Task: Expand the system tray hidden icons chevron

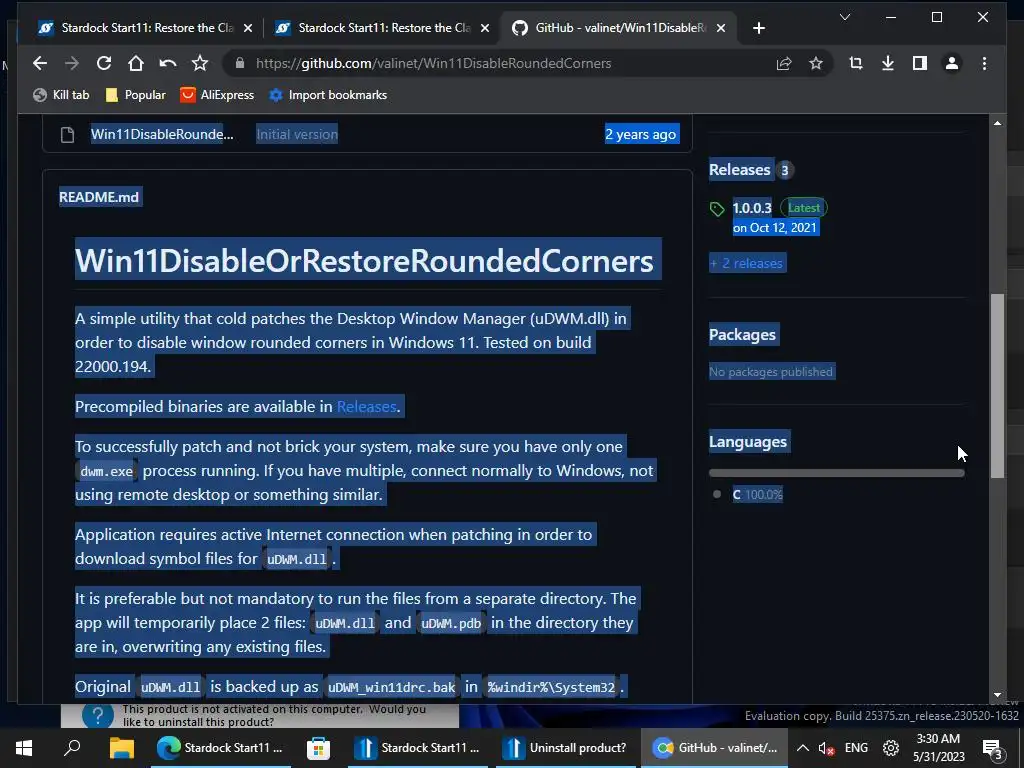Action: click(803, 748)
